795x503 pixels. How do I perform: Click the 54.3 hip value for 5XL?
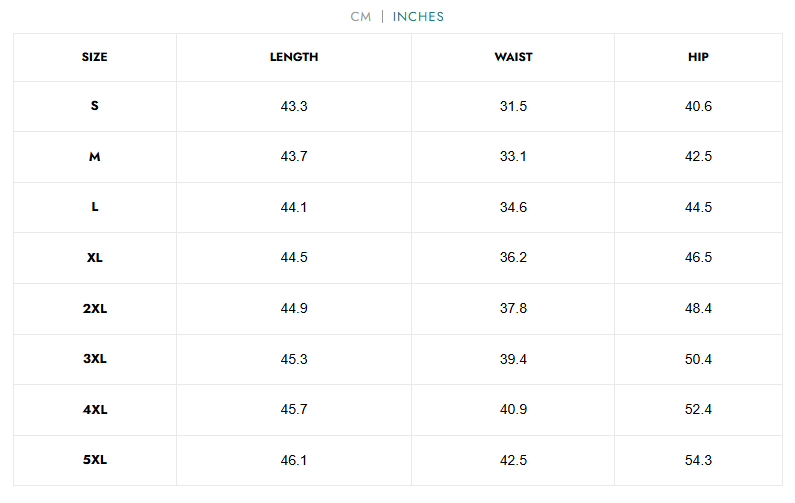[698, 460]
